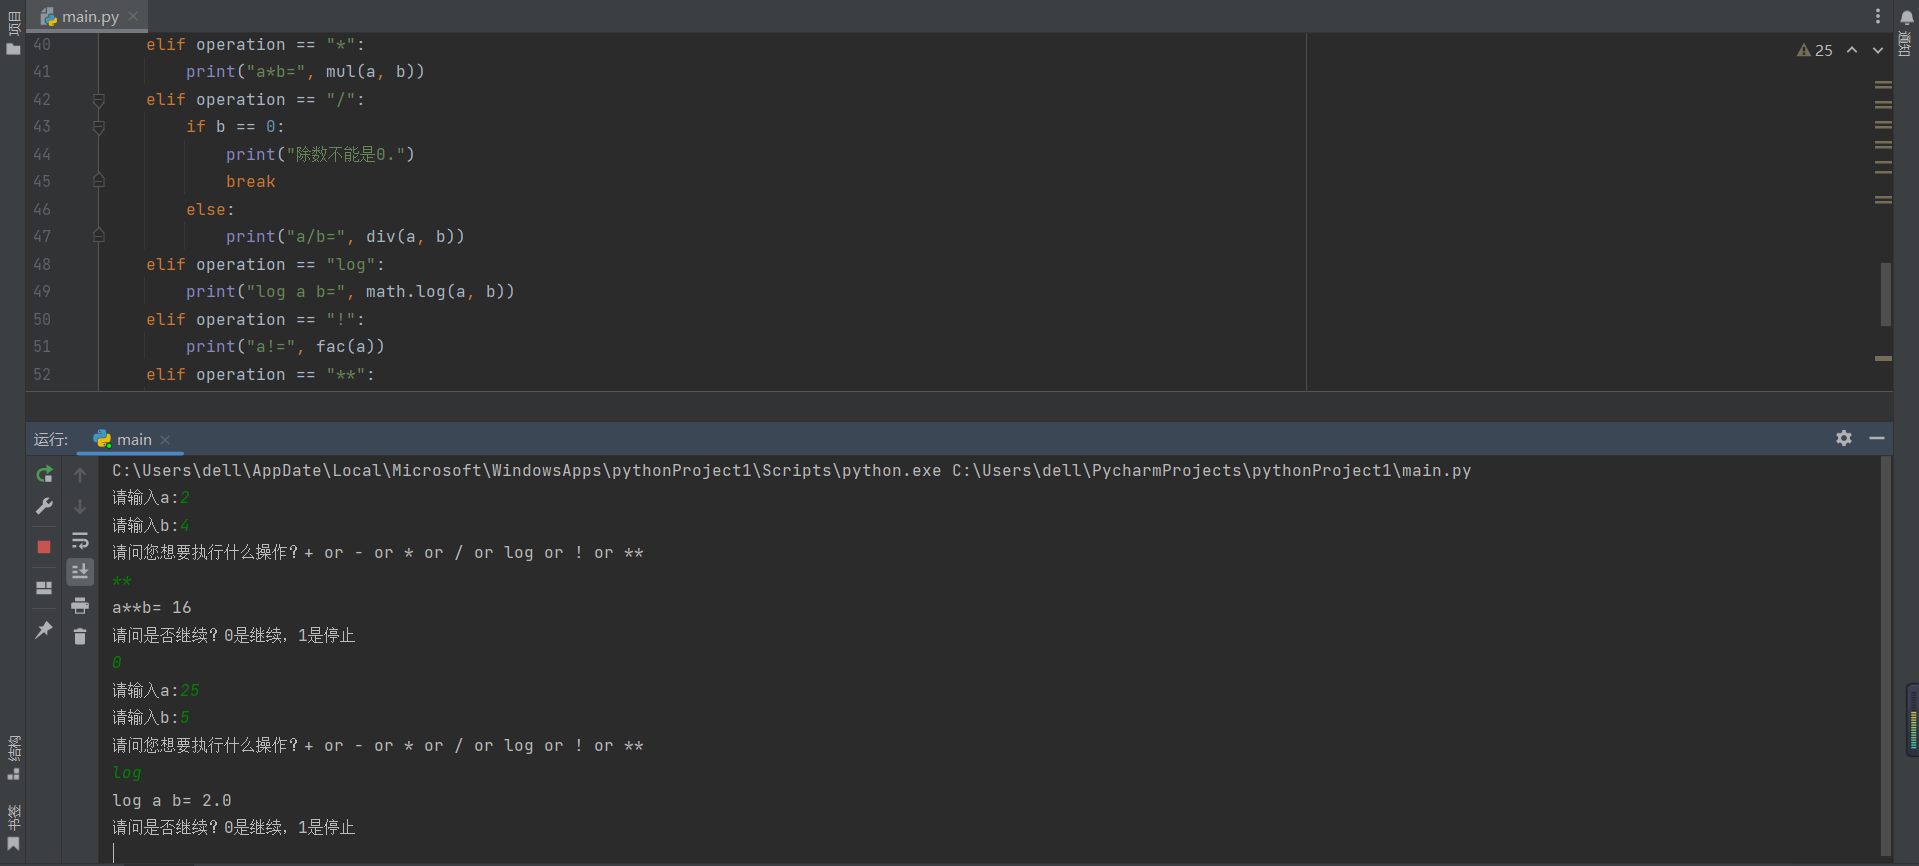The image size is (1919, 866).
Task: Stop the running process with red square
Action: click(44, 547)
